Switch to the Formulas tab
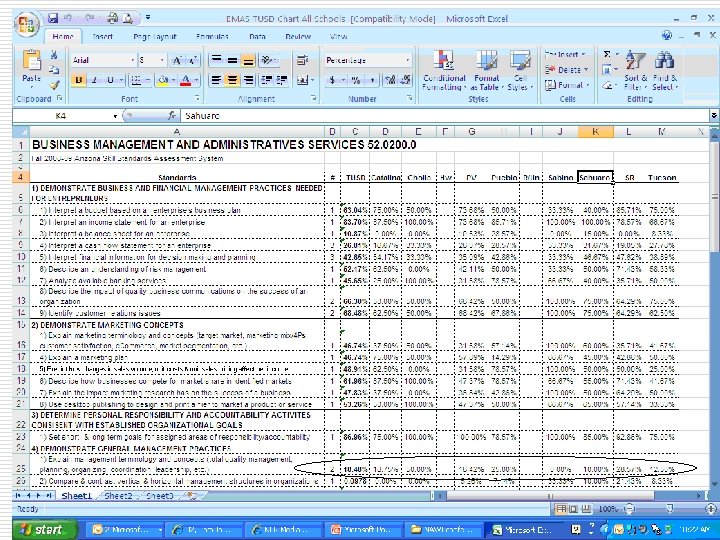The image size is (720, 540). point(212,36)
